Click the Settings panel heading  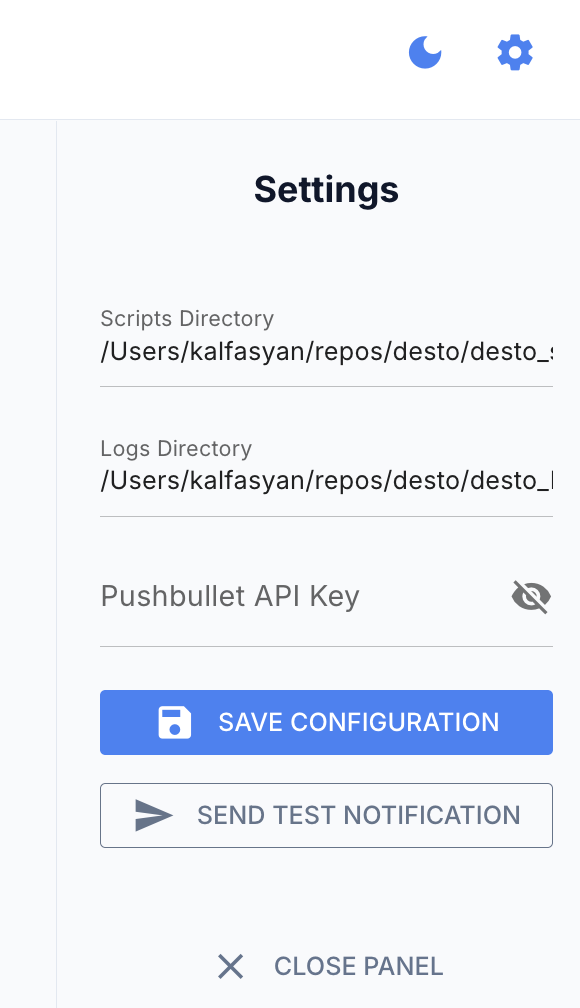point(327,190)
